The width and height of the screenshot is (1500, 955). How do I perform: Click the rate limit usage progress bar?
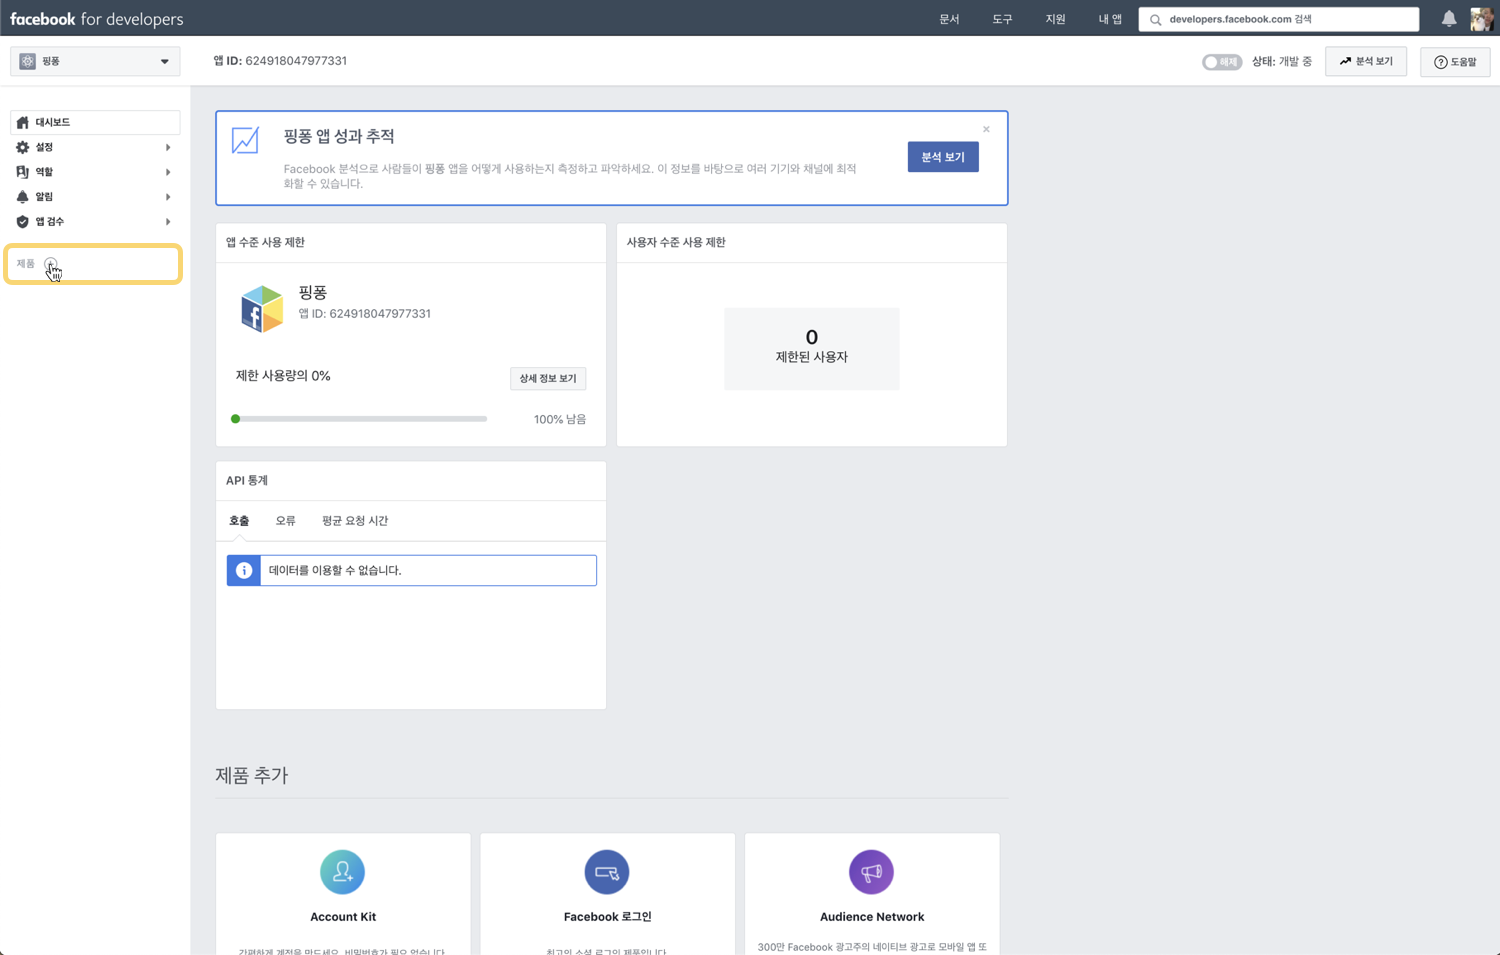[359, 419]
